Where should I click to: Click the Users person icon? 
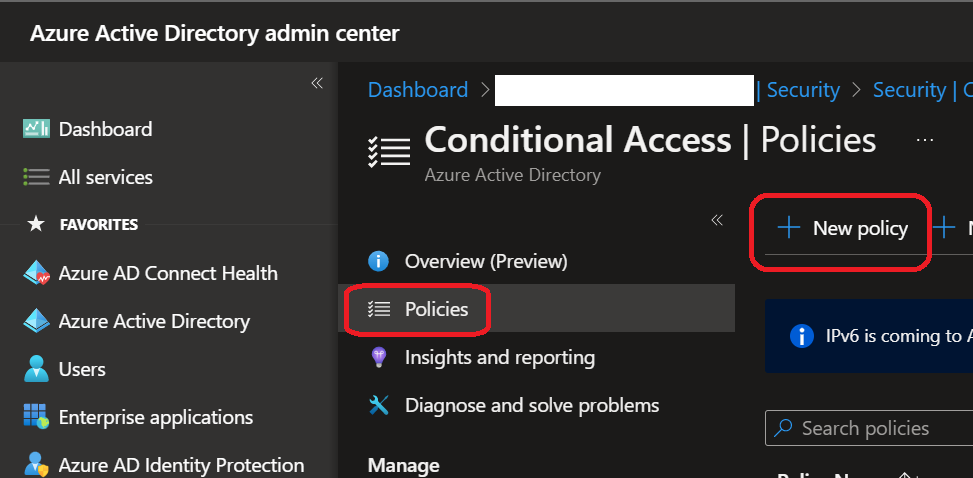coord(36,369)
